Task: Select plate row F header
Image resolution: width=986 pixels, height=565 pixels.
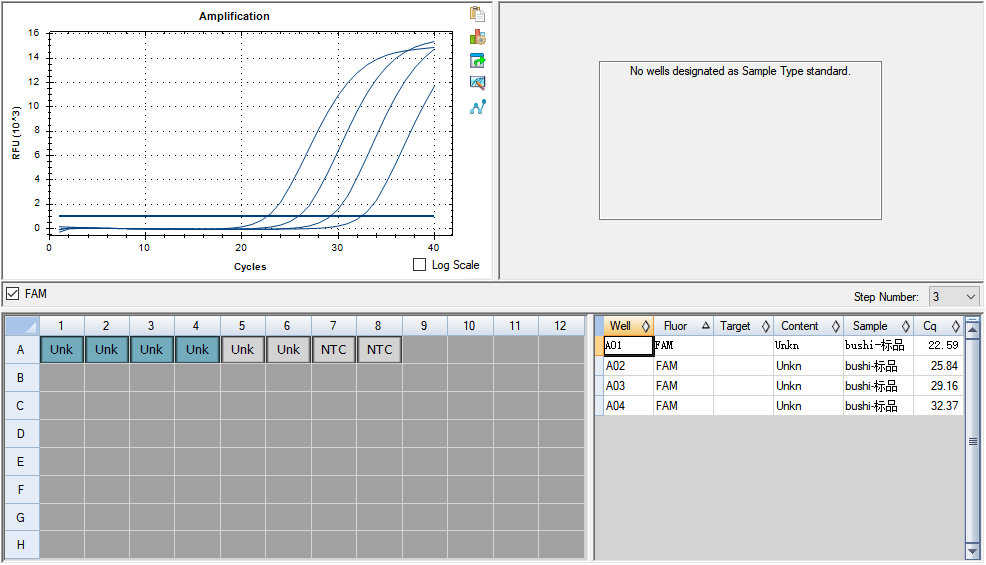Action: point(21,489)
